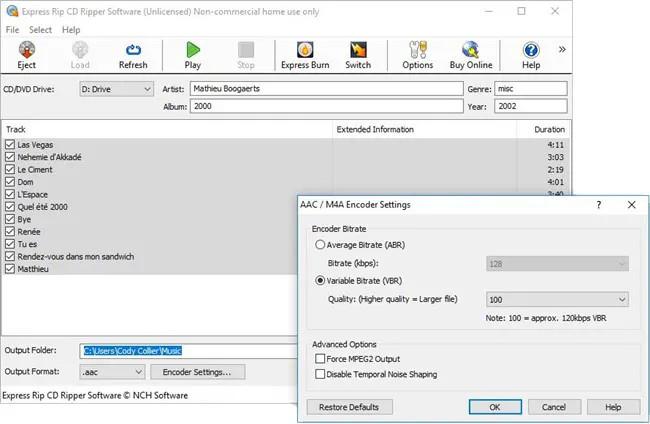Launch the Switch converter icon
Viewport: 650px width, 424px height.
tap(358, 54)
